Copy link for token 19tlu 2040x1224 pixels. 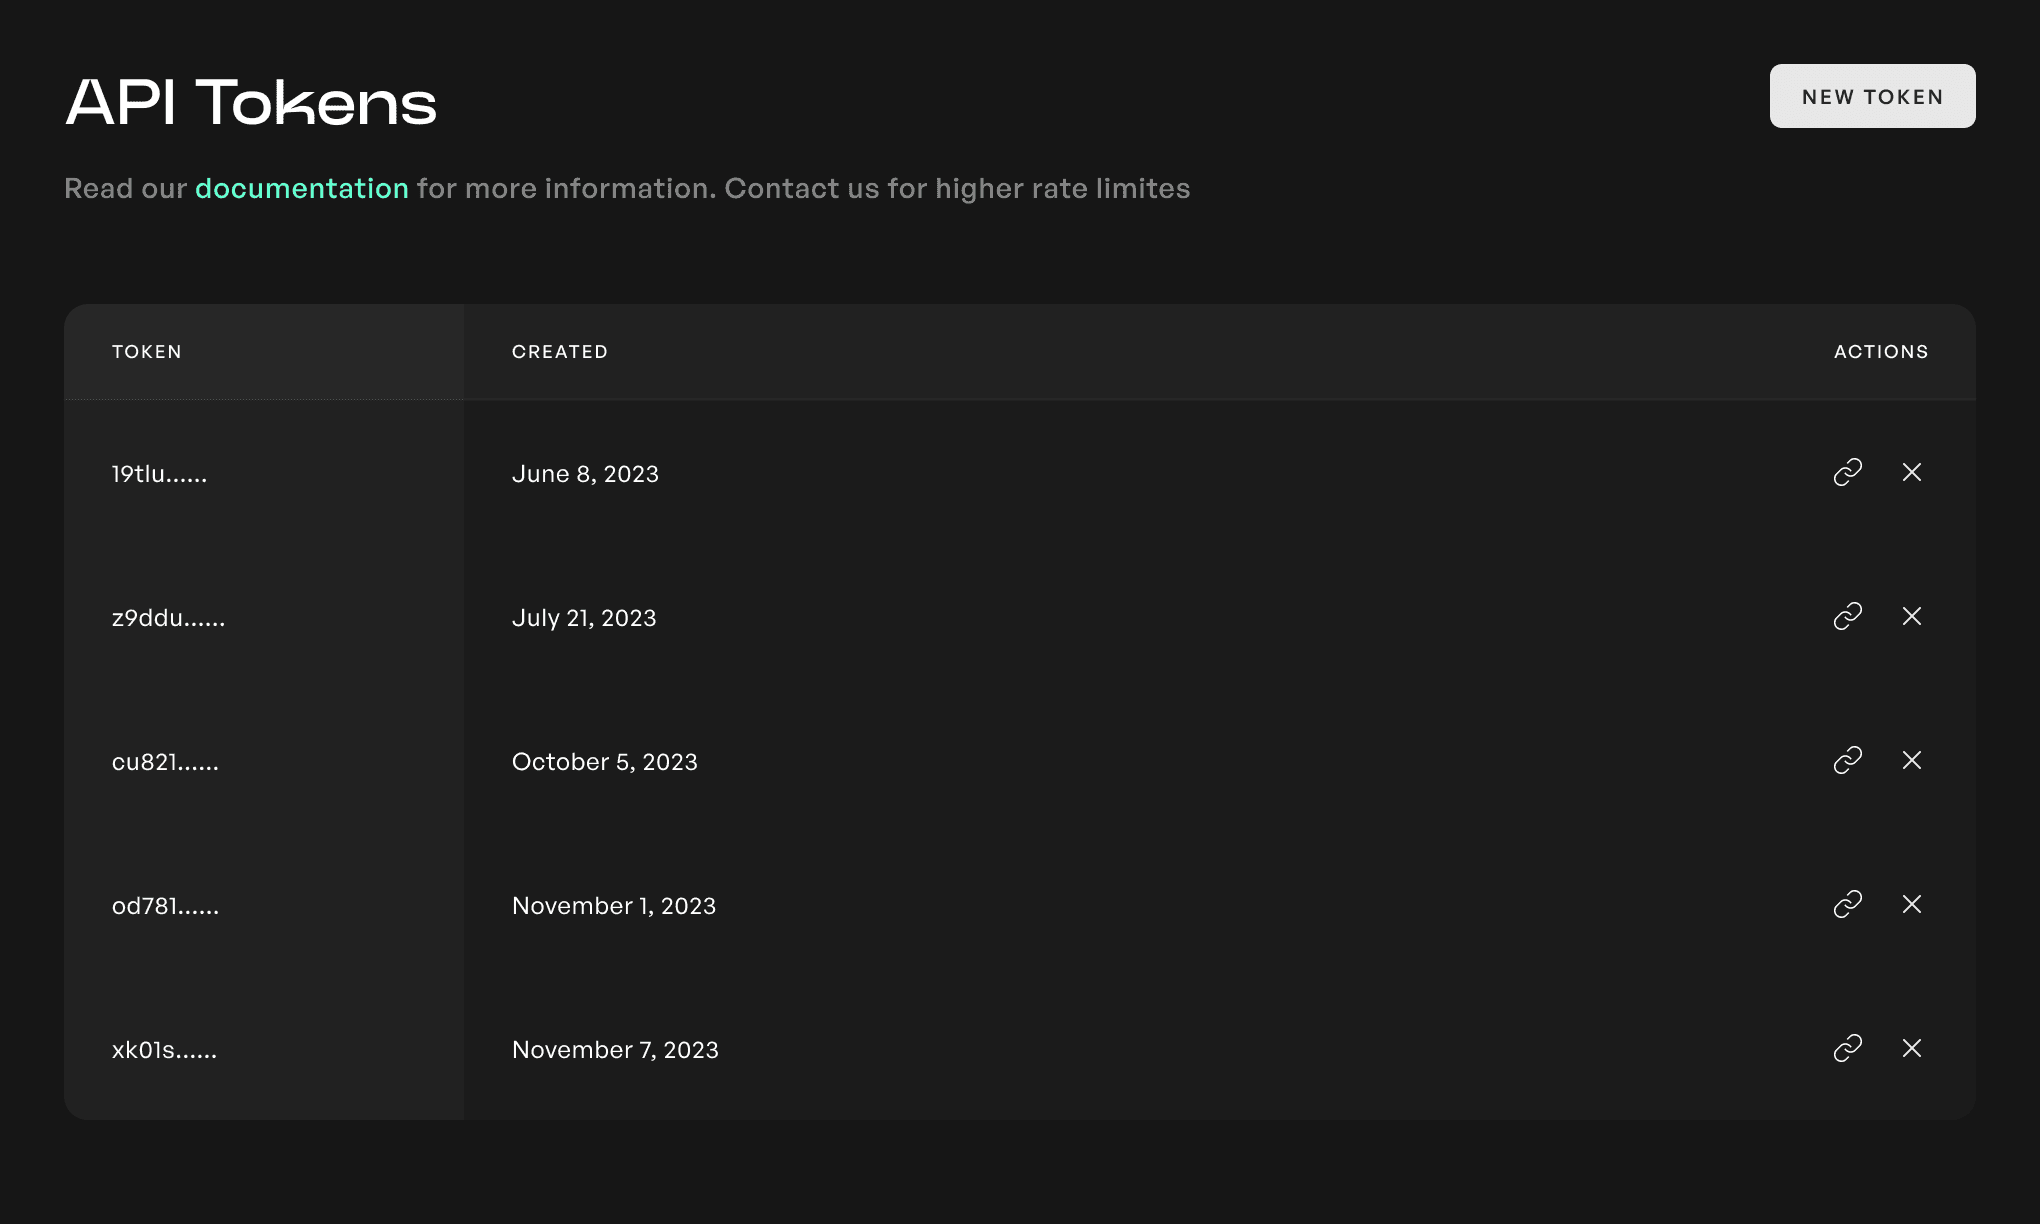coord(1847,472)
